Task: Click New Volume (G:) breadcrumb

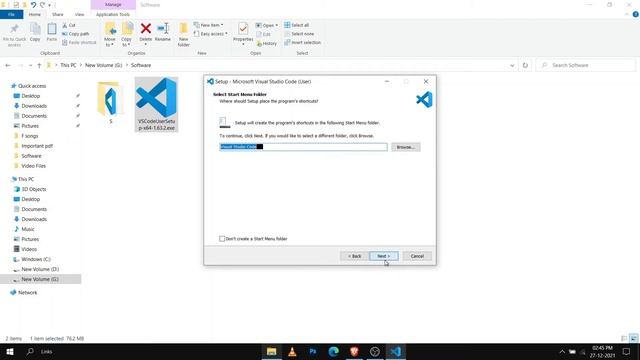Action: click(104, 65)
